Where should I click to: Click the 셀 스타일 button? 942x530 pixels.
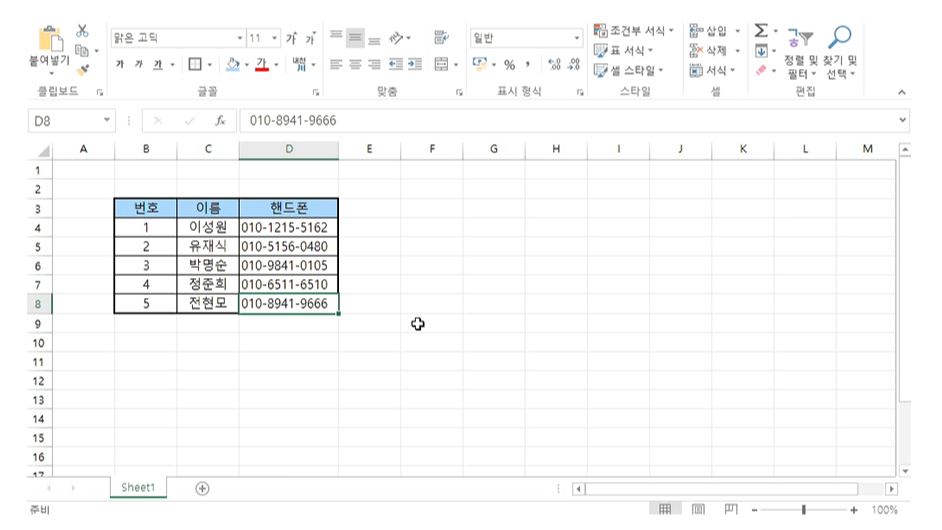630,70
